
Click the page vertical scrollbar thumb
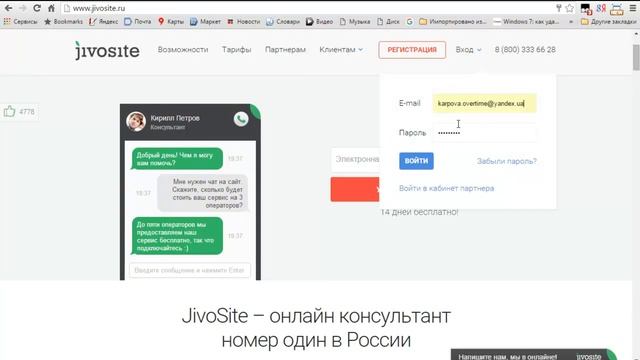pos(636,57)
